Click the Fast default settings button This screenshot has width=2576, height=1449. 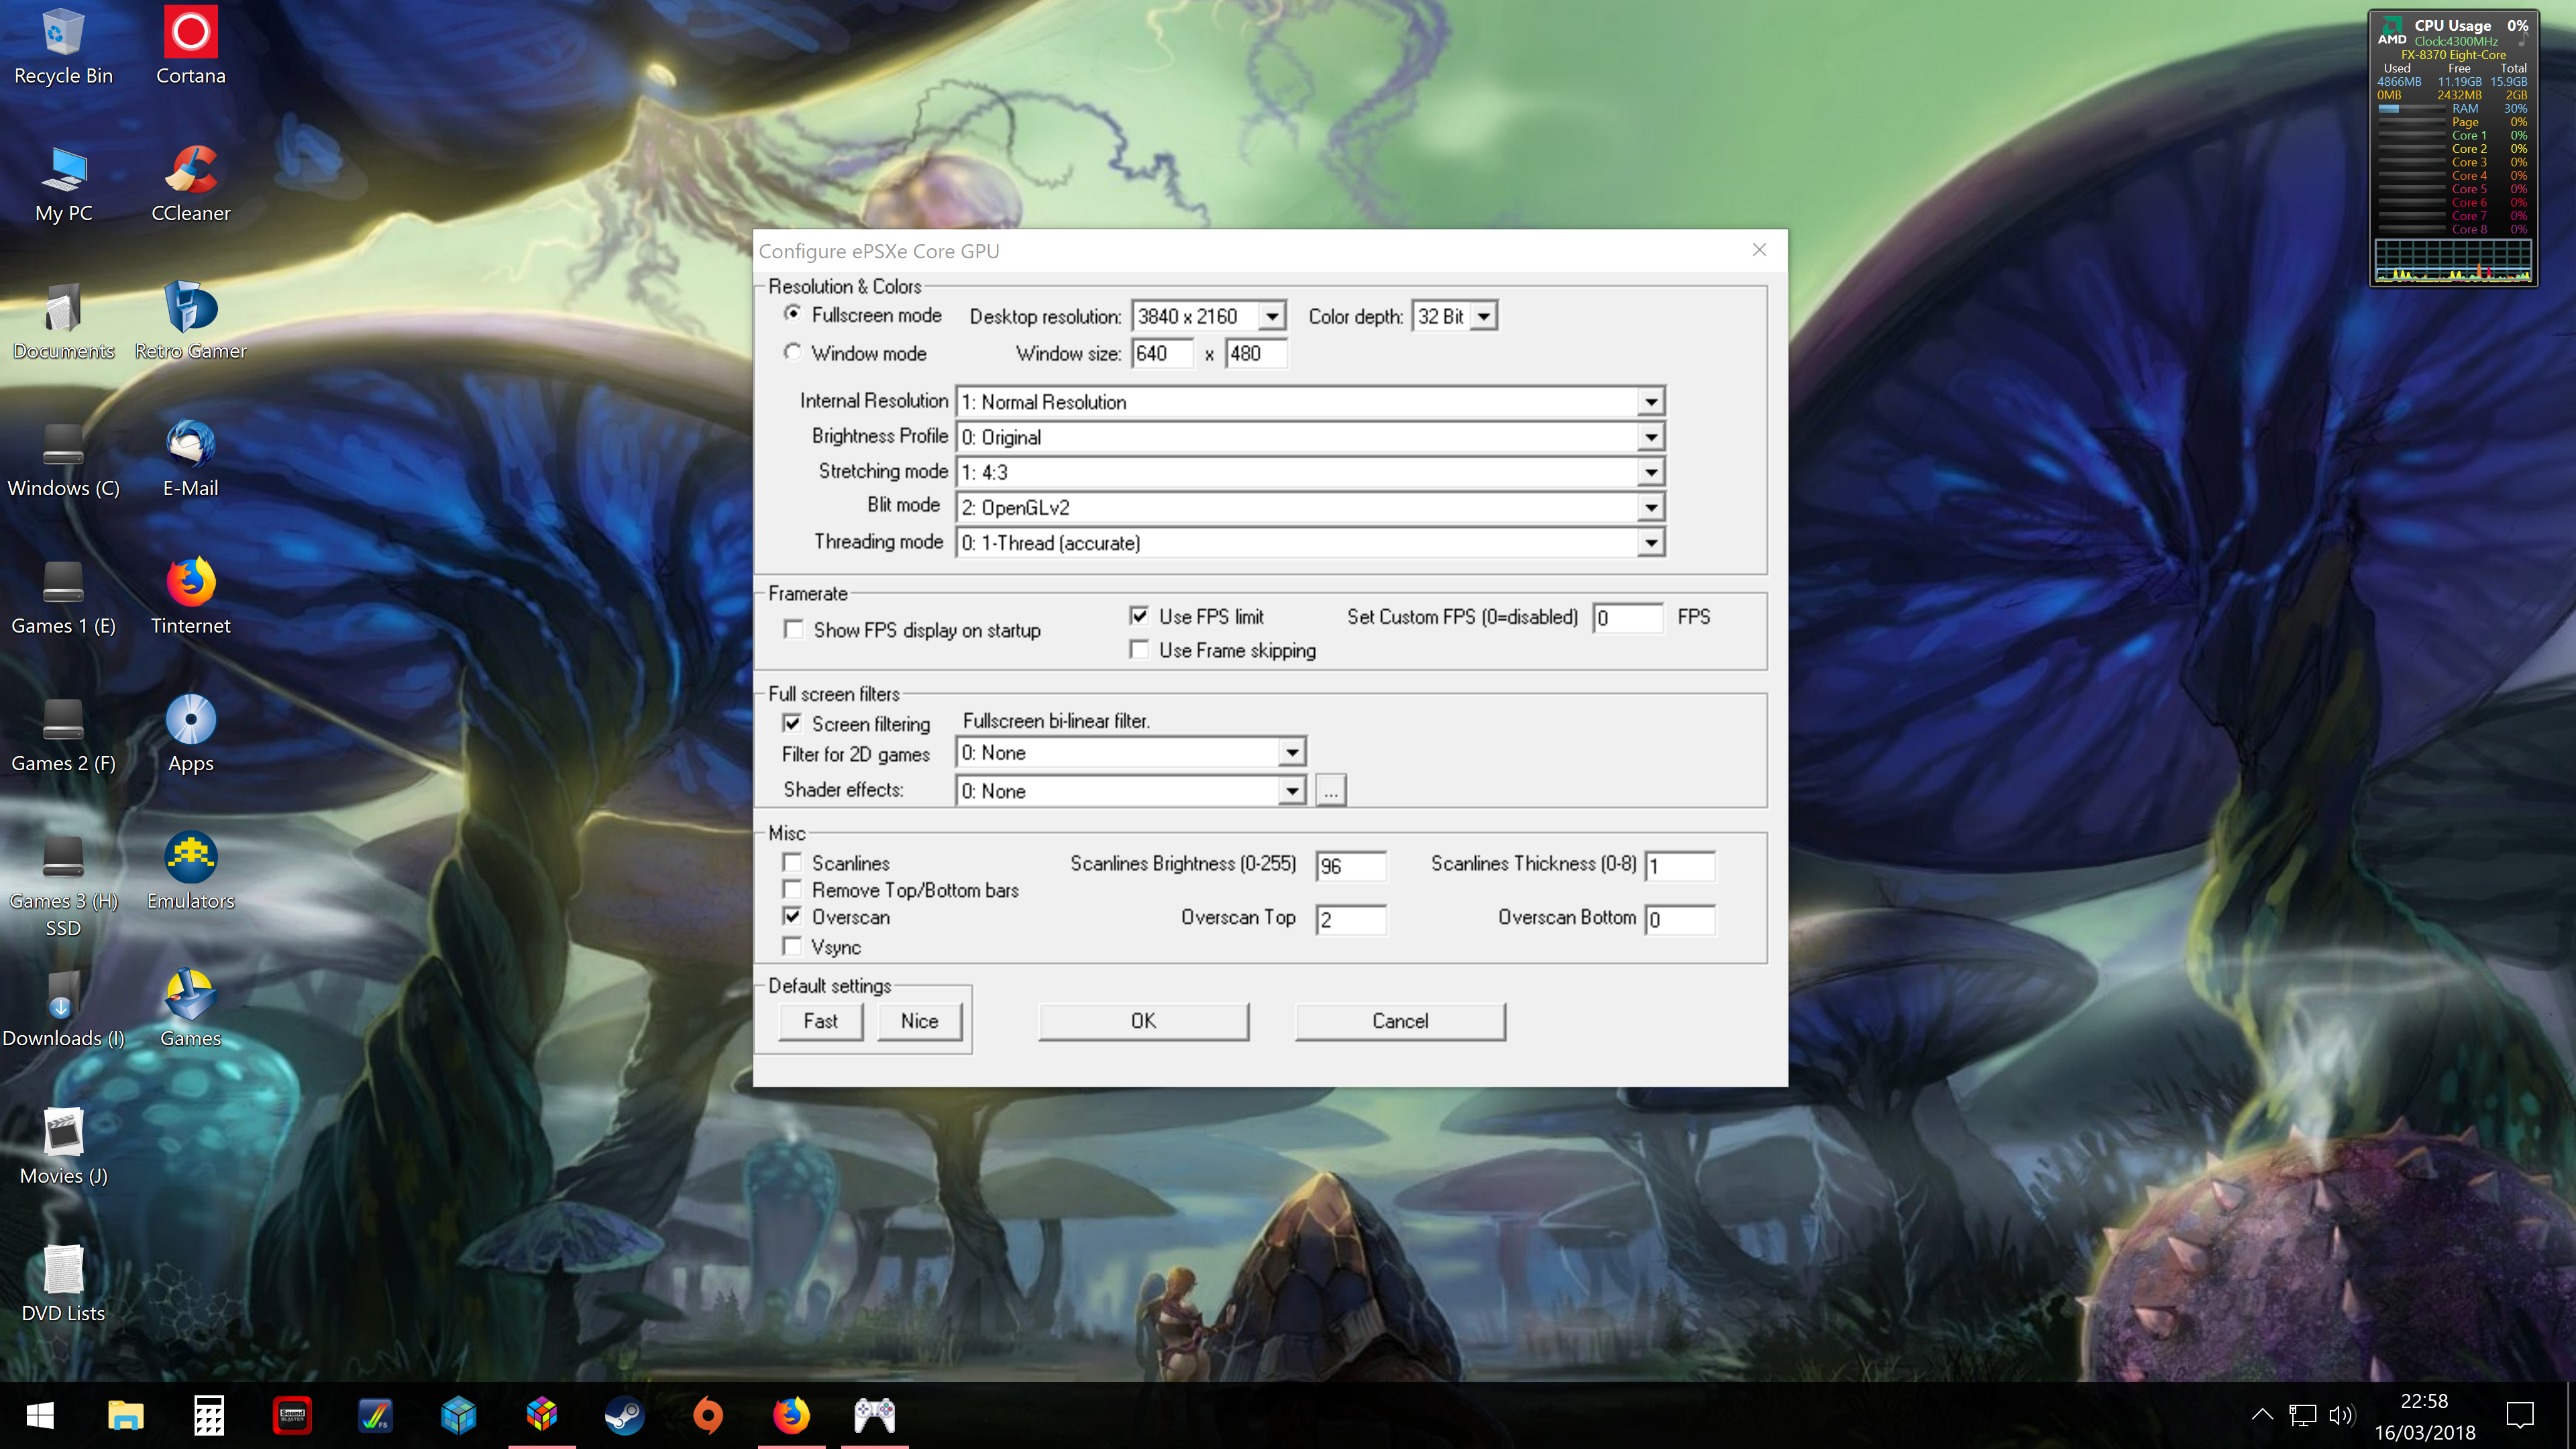click(821, 1021)
